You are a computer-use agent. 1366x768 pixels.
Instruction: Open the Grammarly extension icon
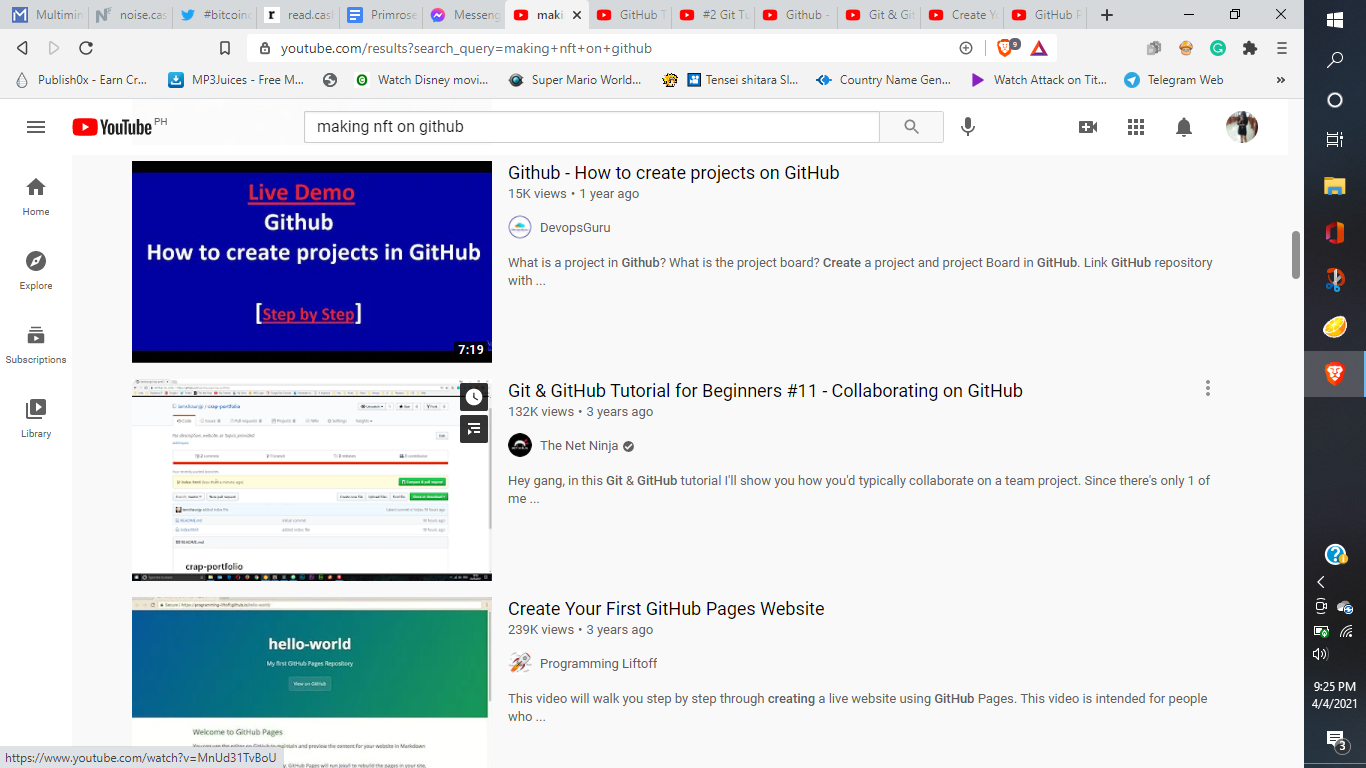(x=1218, y=48)
